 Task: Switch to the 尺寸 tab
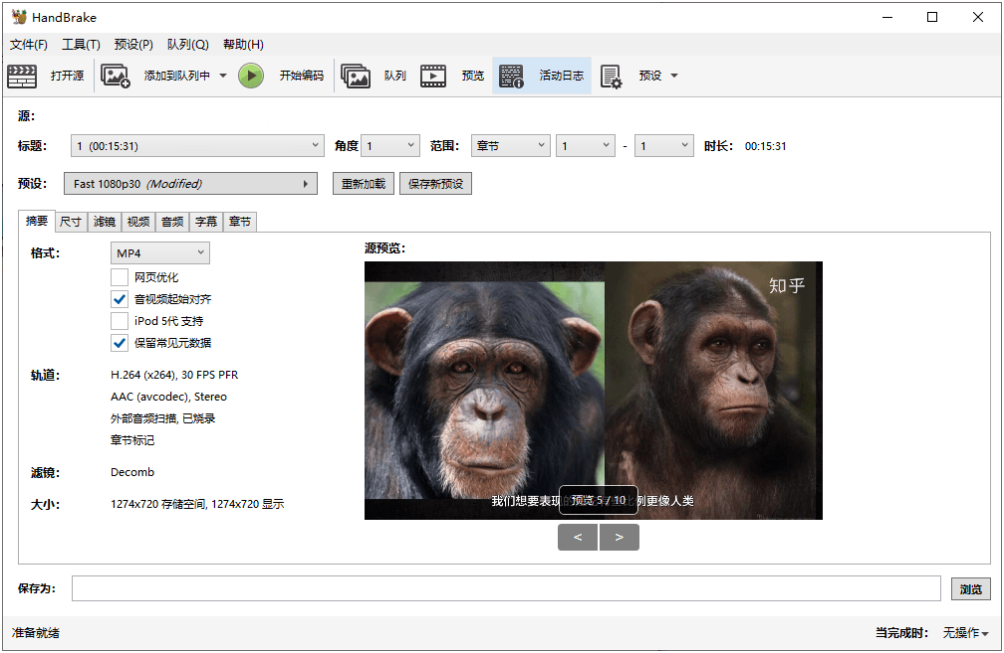click(70, 222)
